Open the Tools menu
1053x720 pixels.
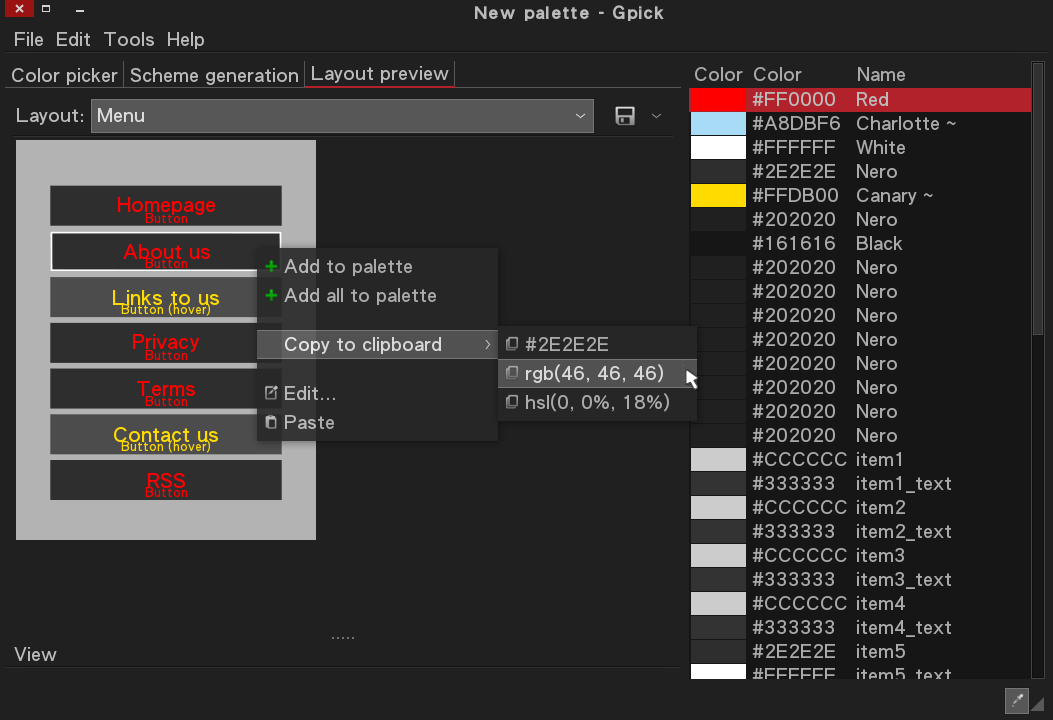click(129, 40)
